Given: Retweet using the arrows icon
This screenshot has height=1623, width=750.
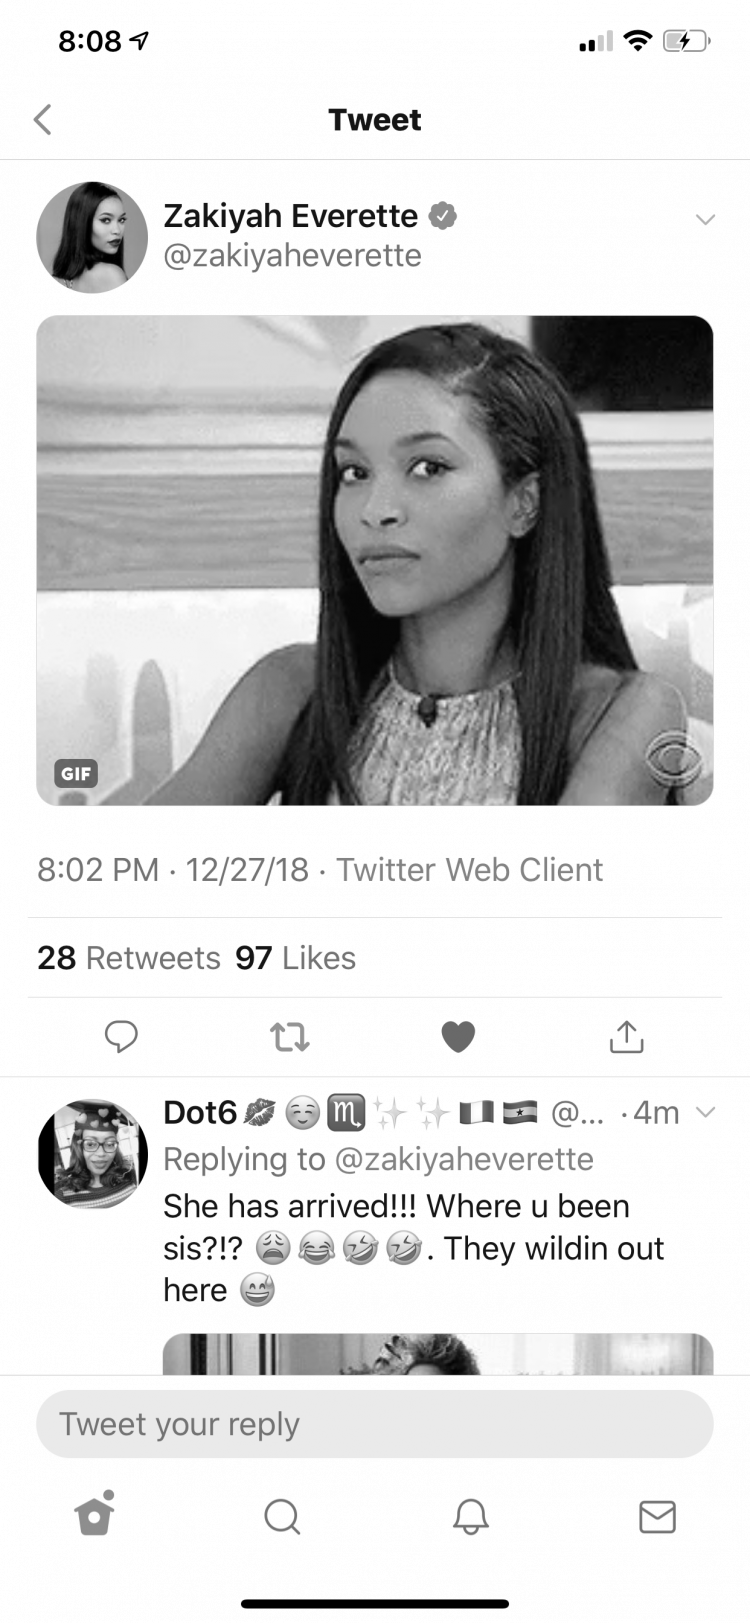Looking at the screenshot, I should point(290,1037).
